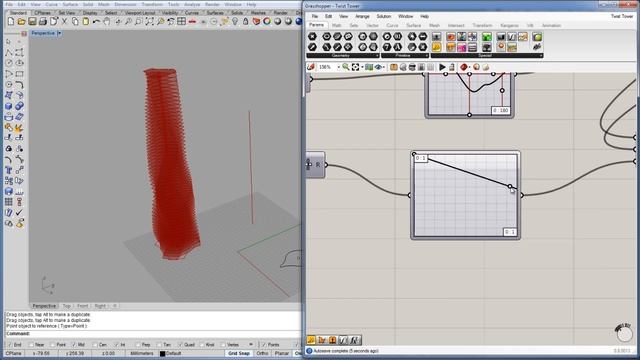Click the black Default layer color swatch

[162, 353]
